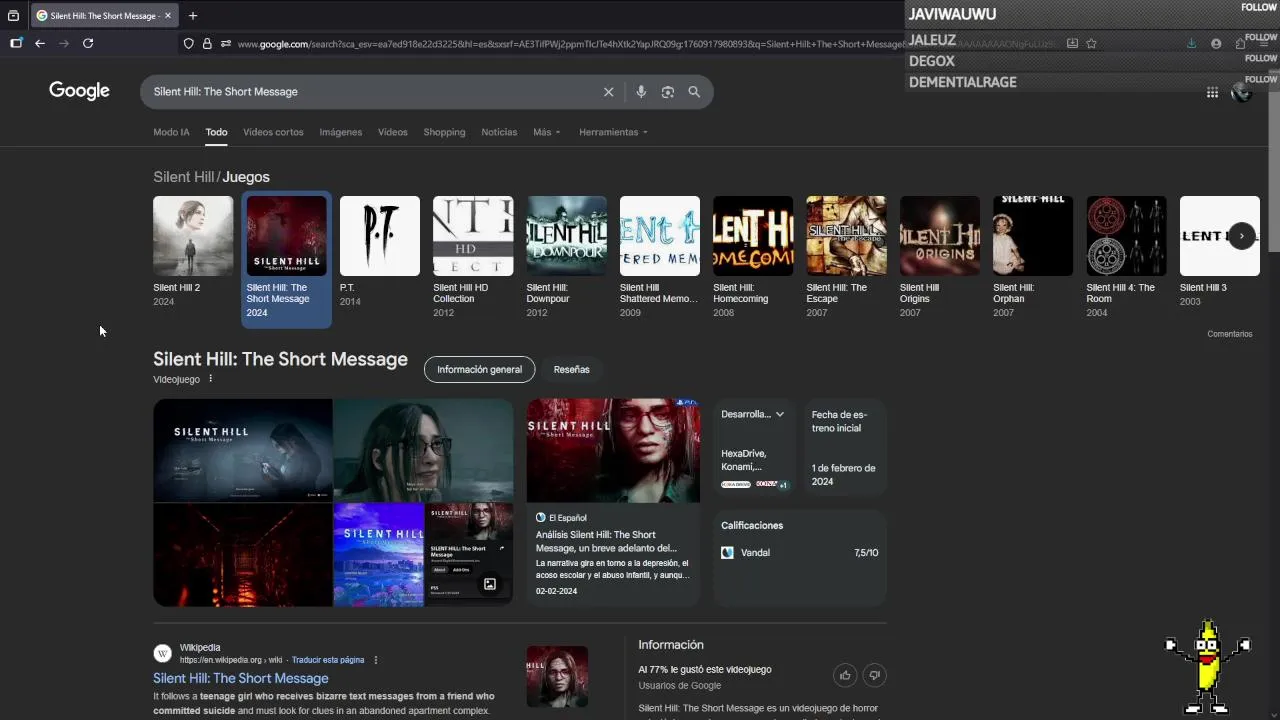
Task: Open the Google apps grid icon
Action: (x=1212, y=92)
